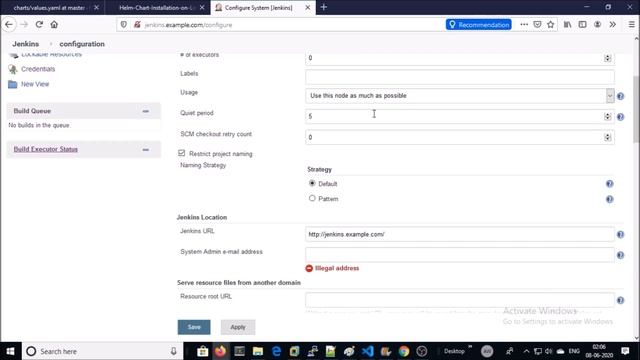Save the page to Pocket
This screenshot has height=360, width=640.
[x=538, y=24]
